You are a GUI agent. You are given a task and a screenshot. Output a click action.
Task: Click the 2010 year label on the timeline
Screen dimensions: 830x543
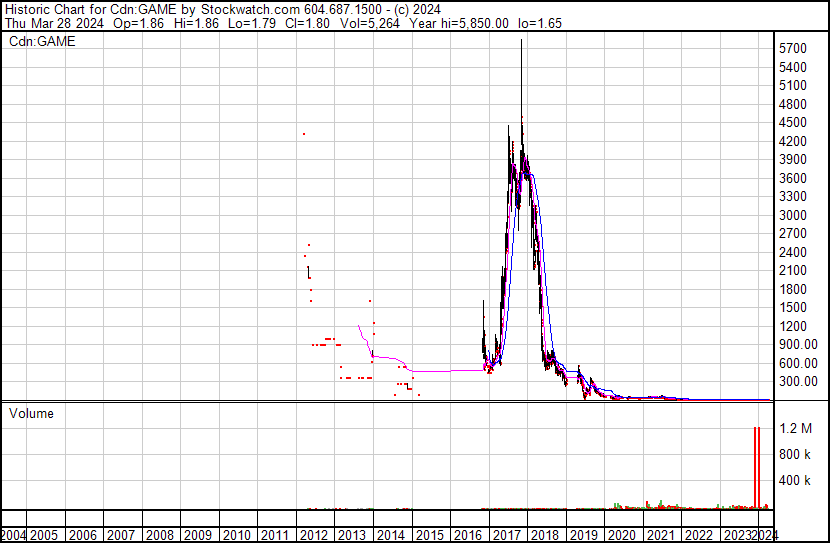coord(237,535)
